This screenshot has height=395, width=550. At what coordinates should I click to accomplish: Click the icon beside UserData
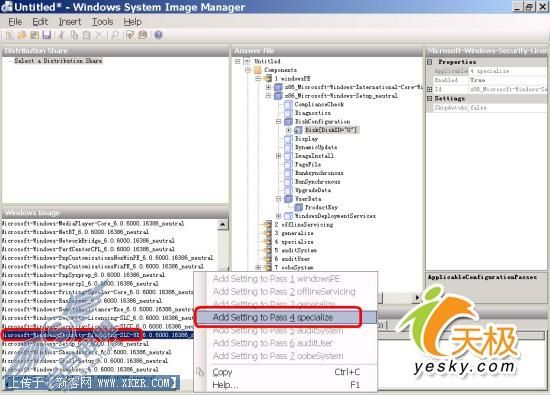[288, 199]
